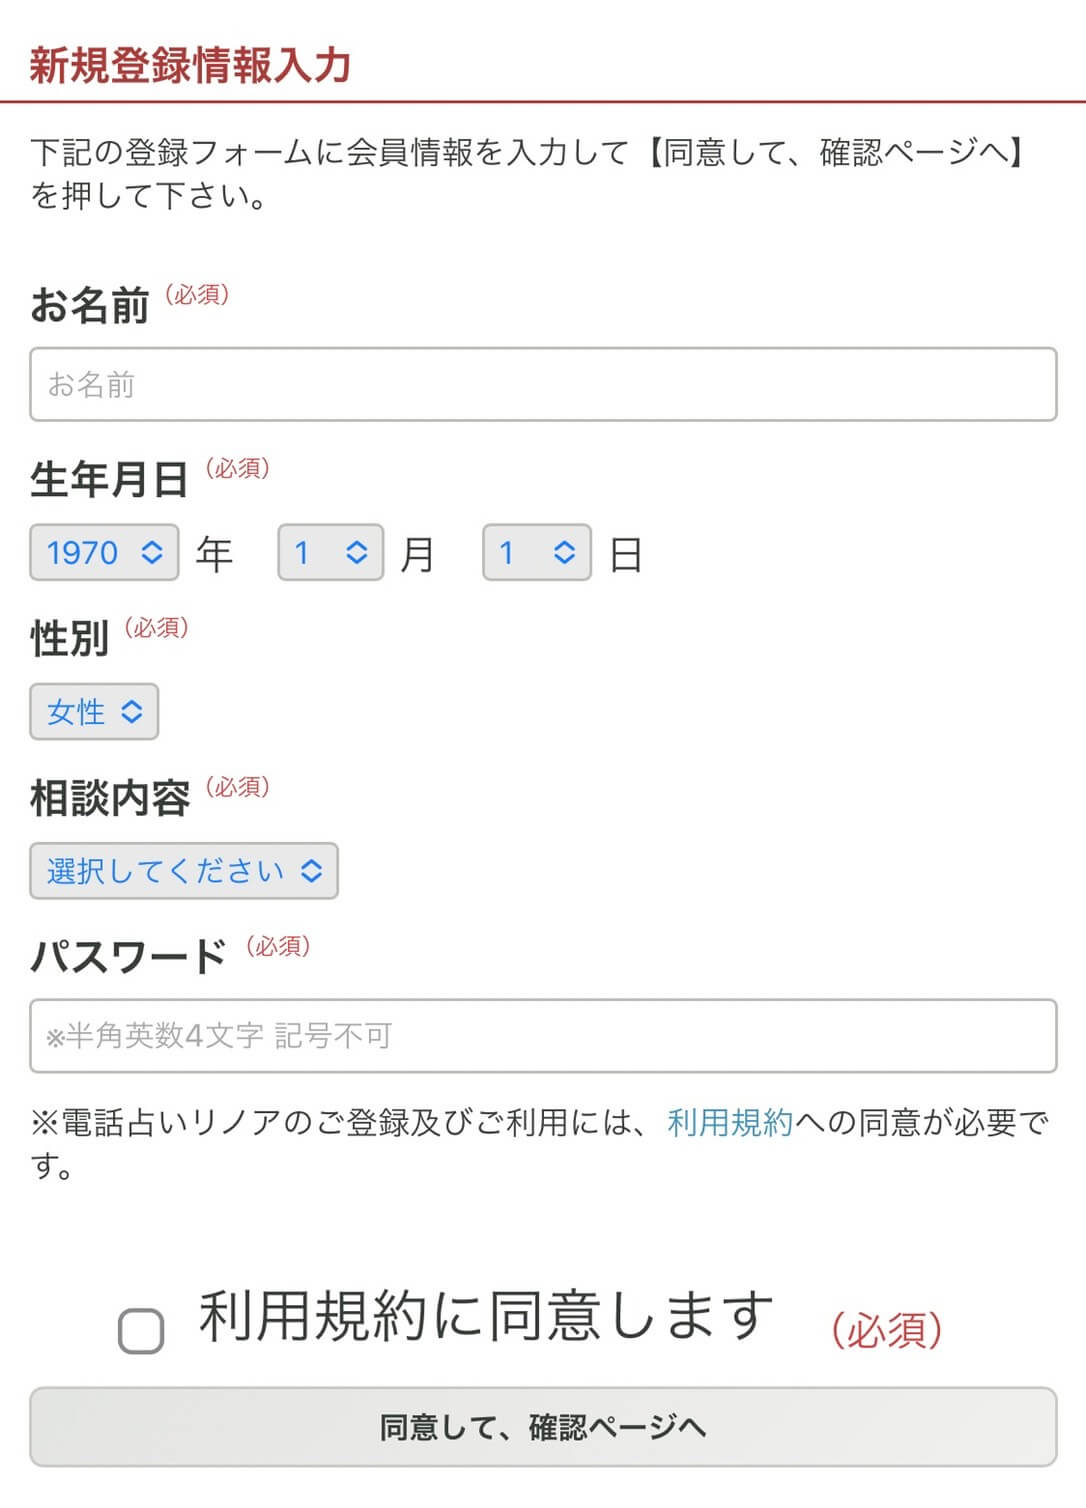
Task: Expand the 相談内容 選択してください dropdown
Action: [184, 871]
